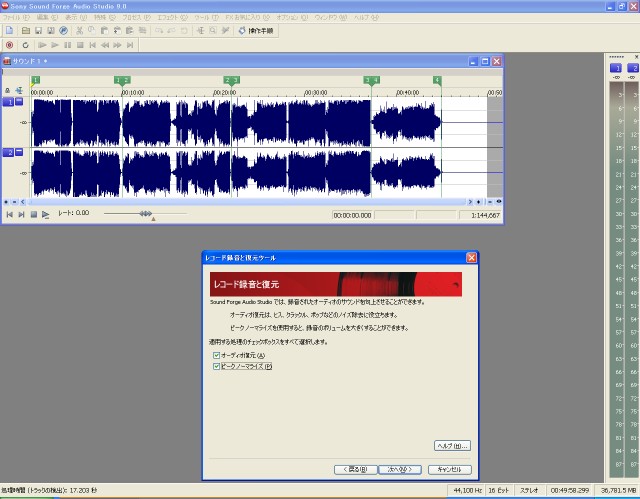Click the Go to Start button in sound window
640x499 pixels.
point(10,214)
